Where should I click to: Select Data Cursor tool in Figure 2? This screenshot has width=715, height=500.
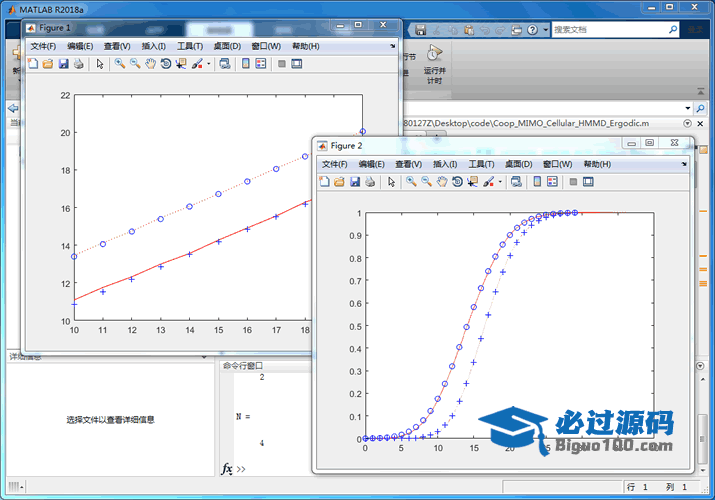472,182
